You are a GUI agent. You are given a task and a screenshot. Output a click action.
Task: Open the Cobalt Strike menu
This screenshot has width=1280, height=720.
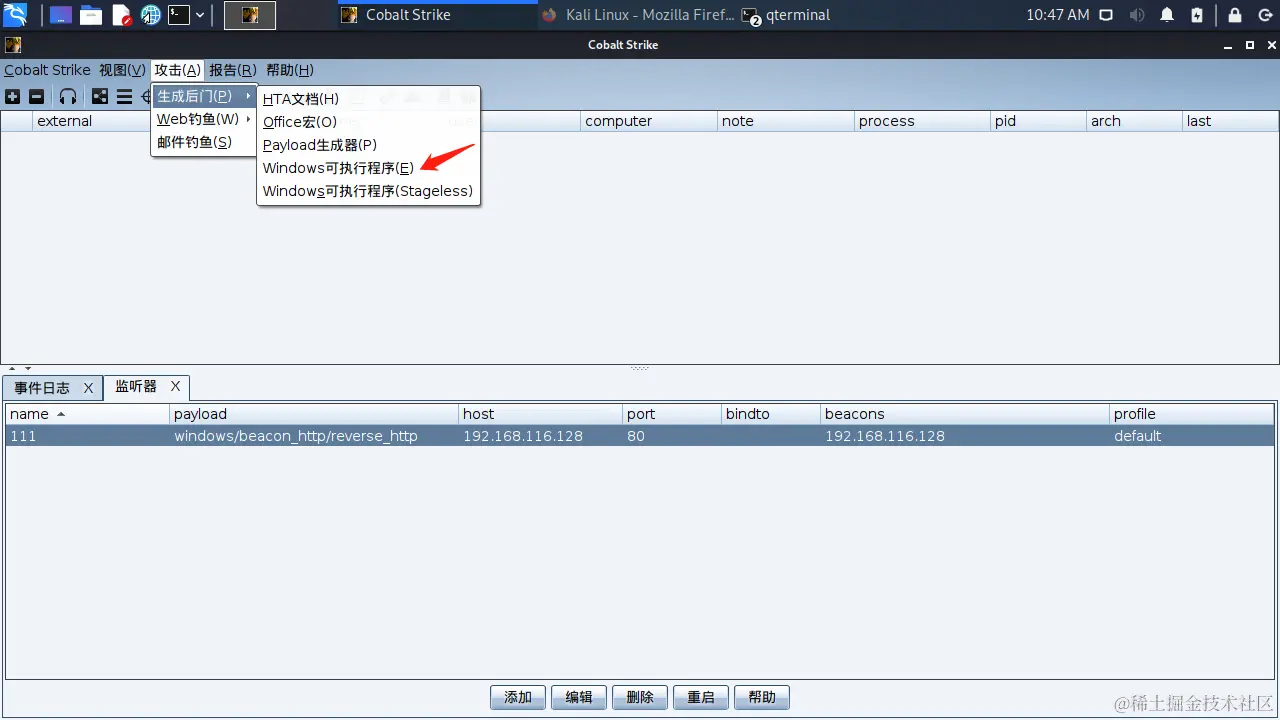pos(47,70)
